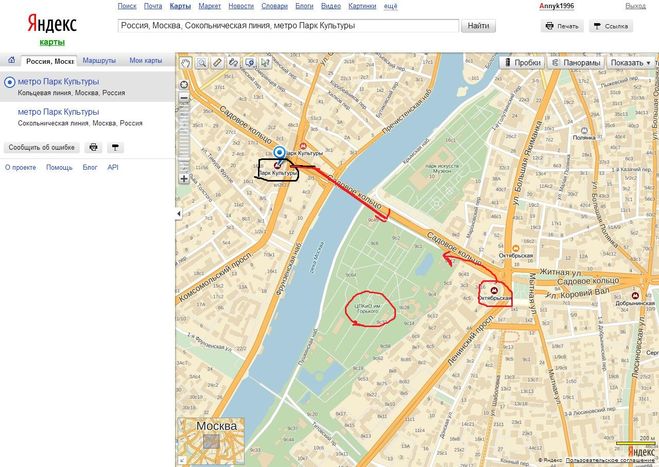Select the magnifier zoom tool
659x467 pixels.
[202, 63]
